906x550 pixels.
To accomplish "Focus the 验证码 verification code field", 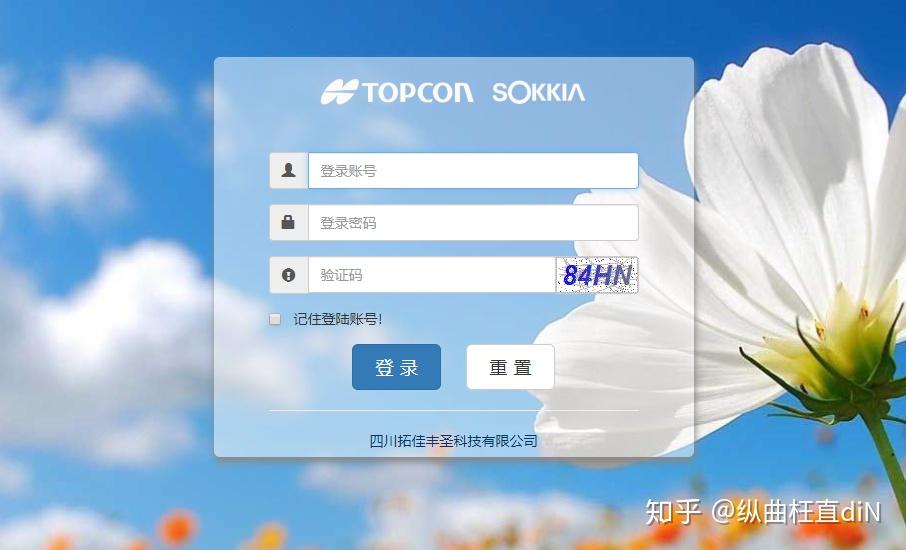I will [432, 275].
